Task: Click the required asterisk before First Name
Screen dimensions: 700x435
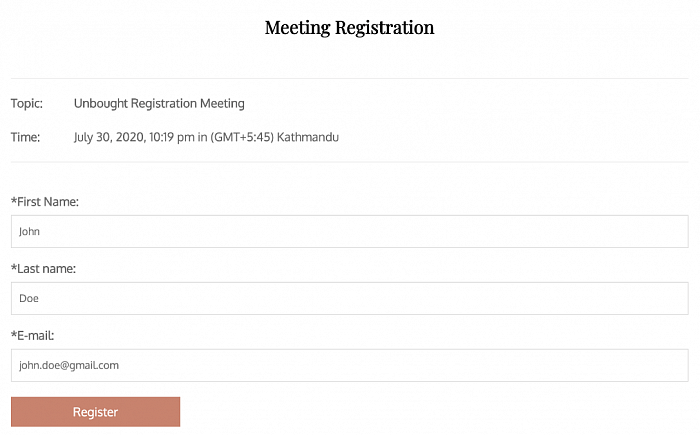Action: point(14,200)
